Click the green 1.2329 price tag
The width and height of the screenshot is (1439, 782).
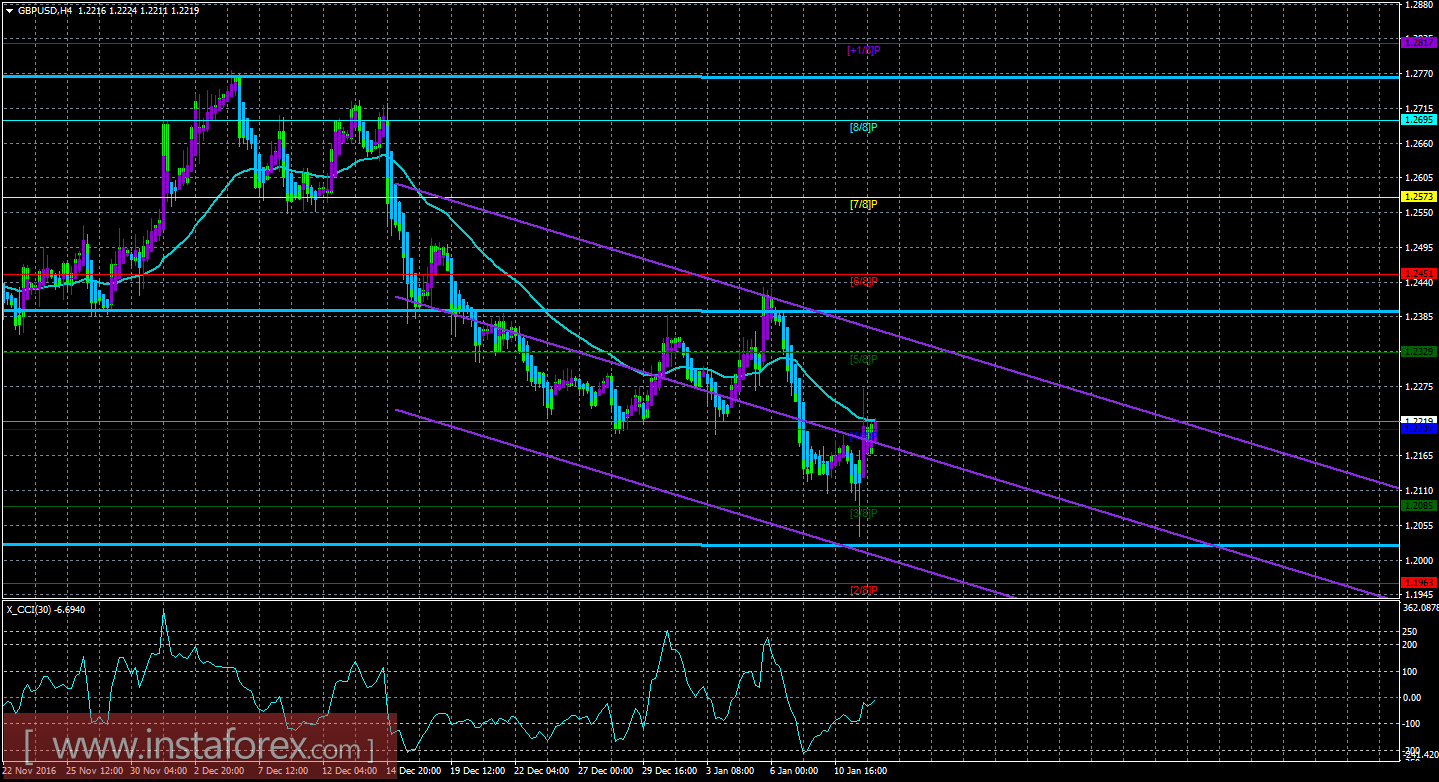click(x=1419, y=351)
